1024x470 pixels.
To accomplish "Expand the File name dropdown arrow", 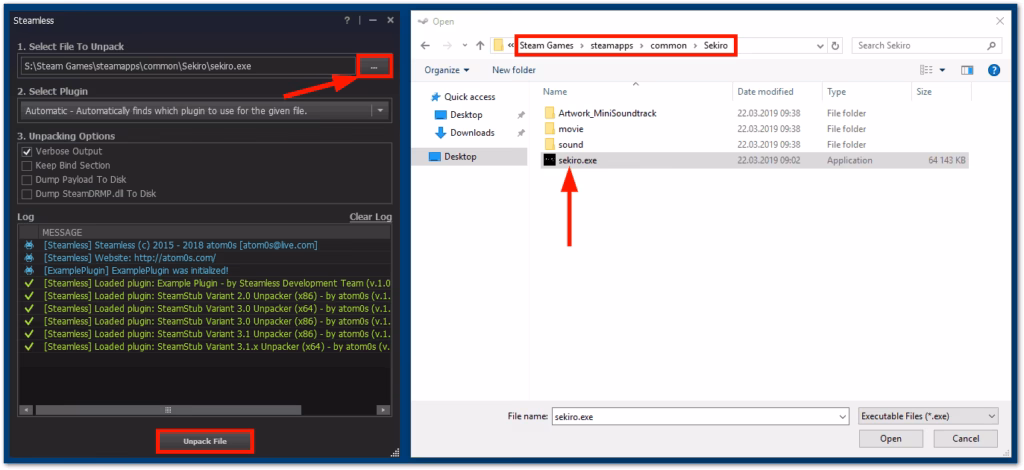I will coord(842,416).
